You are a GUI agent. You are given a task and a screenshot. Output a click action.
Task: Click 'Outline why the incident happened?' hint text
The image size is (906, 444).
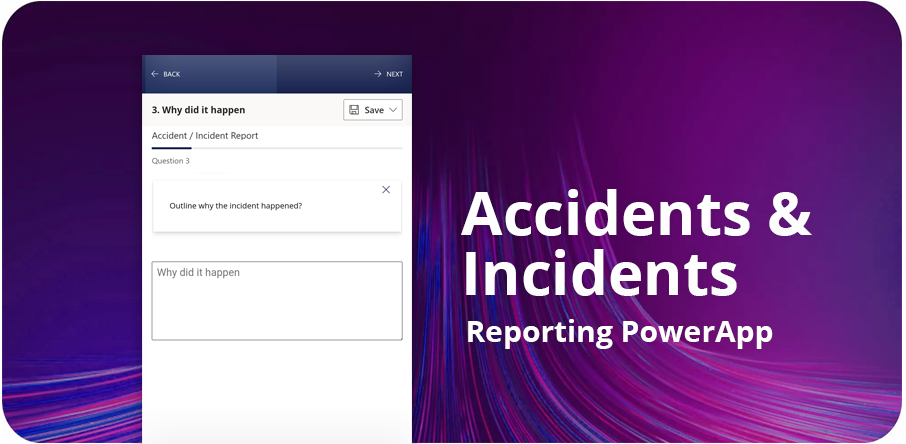(236, 205)
